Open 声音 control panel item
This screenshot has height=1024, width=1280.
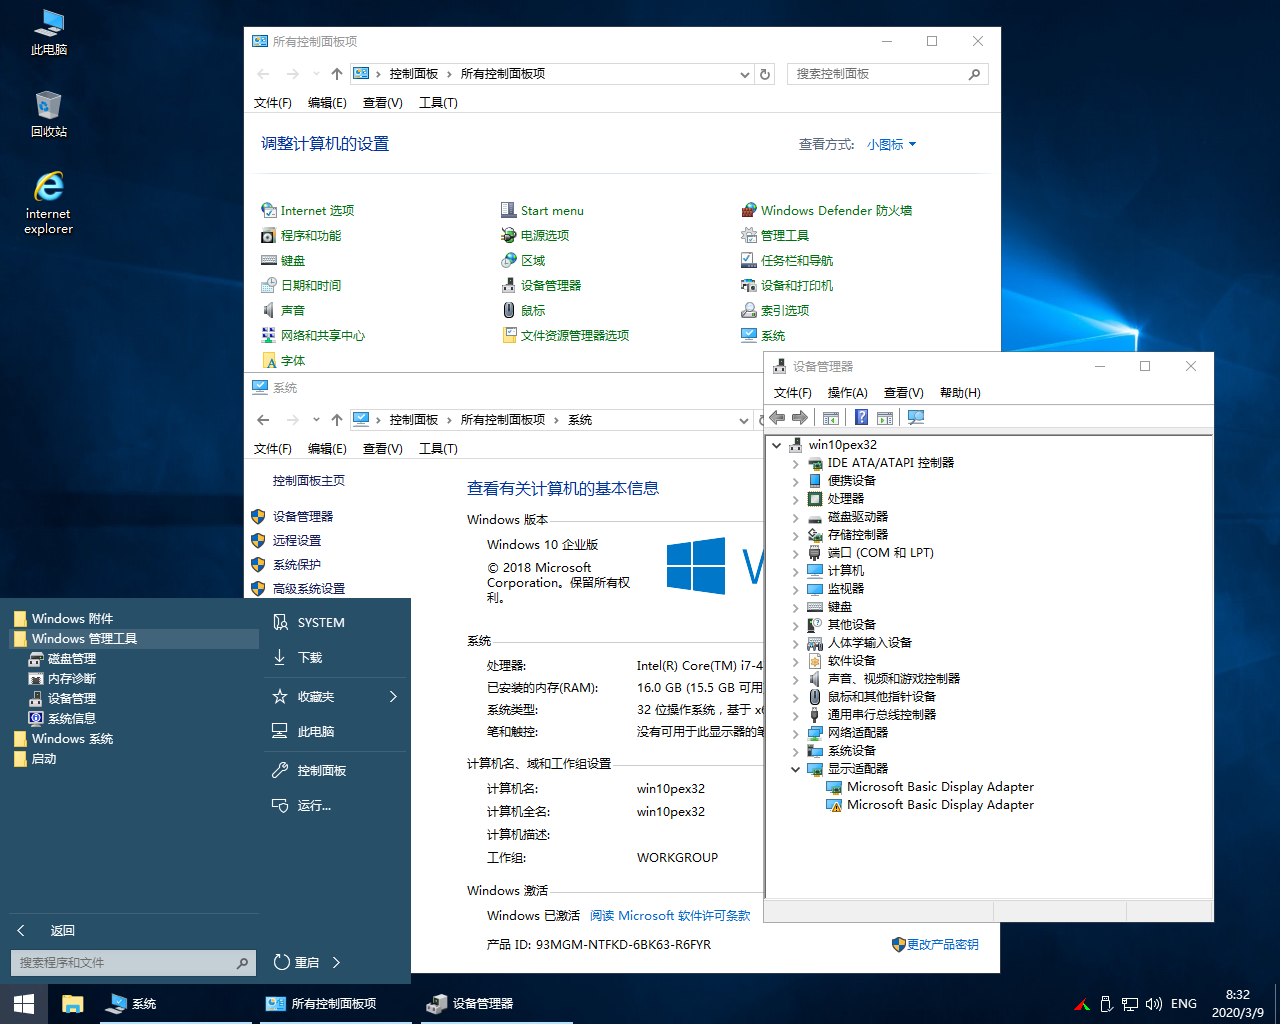(x=283, y=310)
